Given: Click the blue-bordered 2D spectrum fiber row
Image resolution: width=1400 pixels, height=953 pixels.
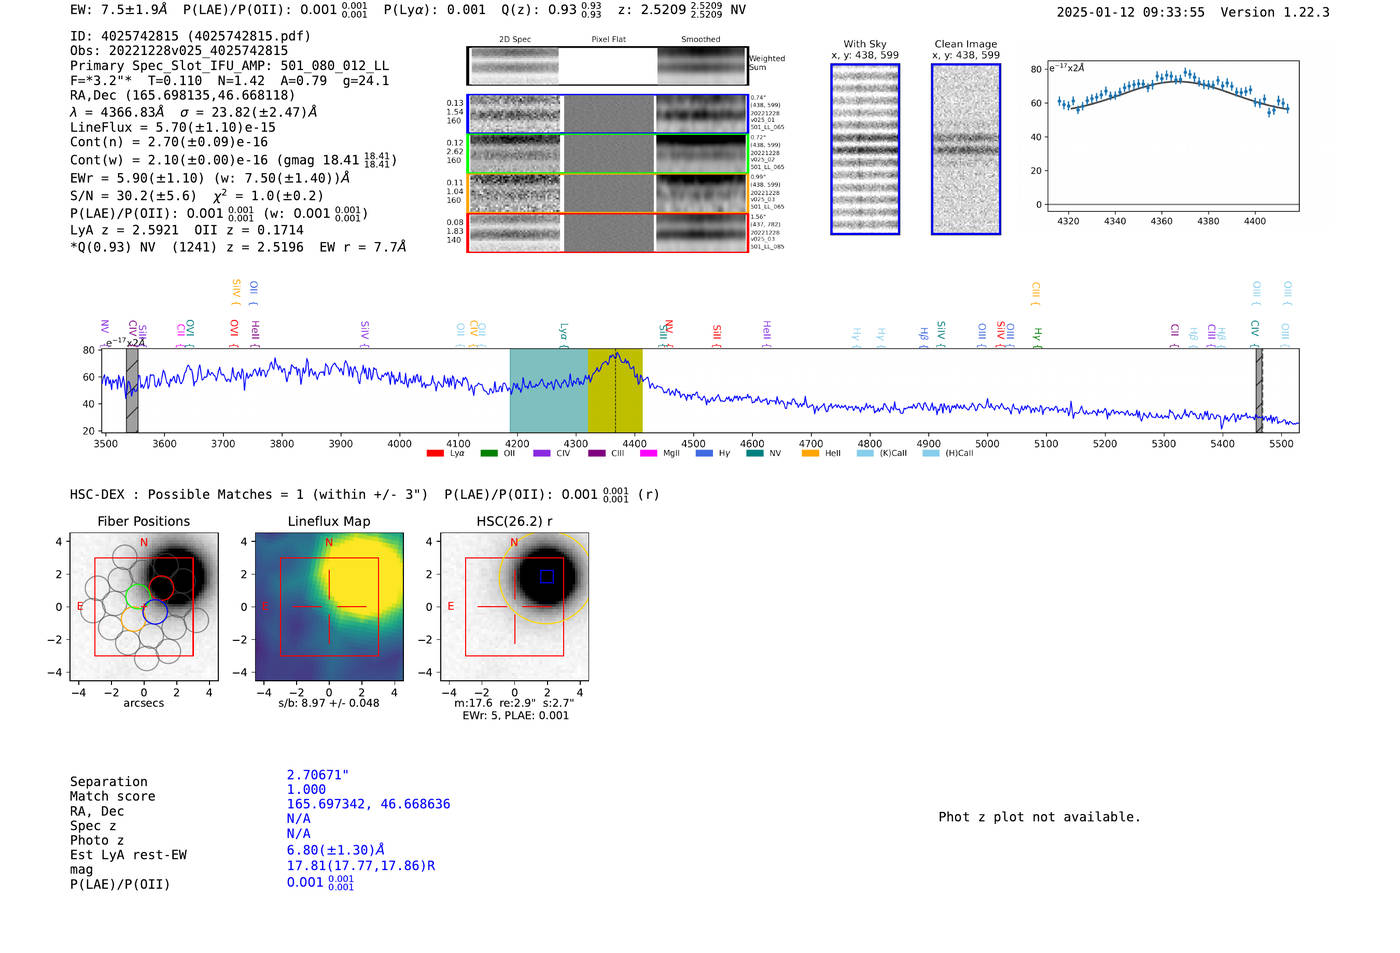Looking at the screenshot, I should (607, 114).
